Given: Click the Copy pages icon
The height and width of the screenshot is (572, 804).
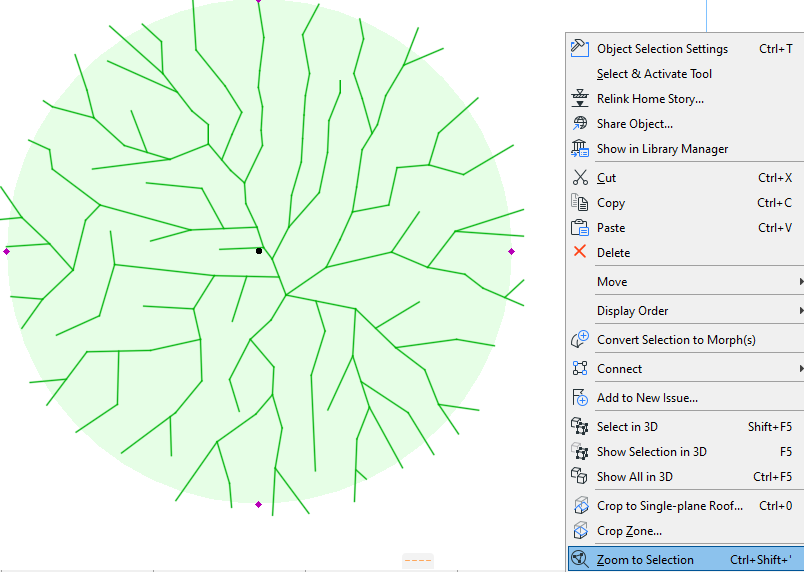Looking at the screenshot, I should tap(580, 203).
